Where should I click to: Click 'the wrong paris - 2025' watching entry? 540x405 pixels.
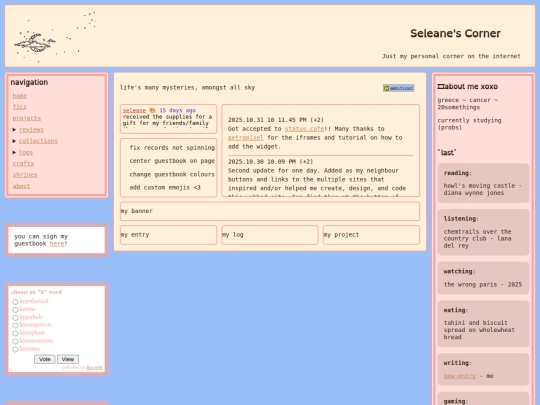coord(482,284)
